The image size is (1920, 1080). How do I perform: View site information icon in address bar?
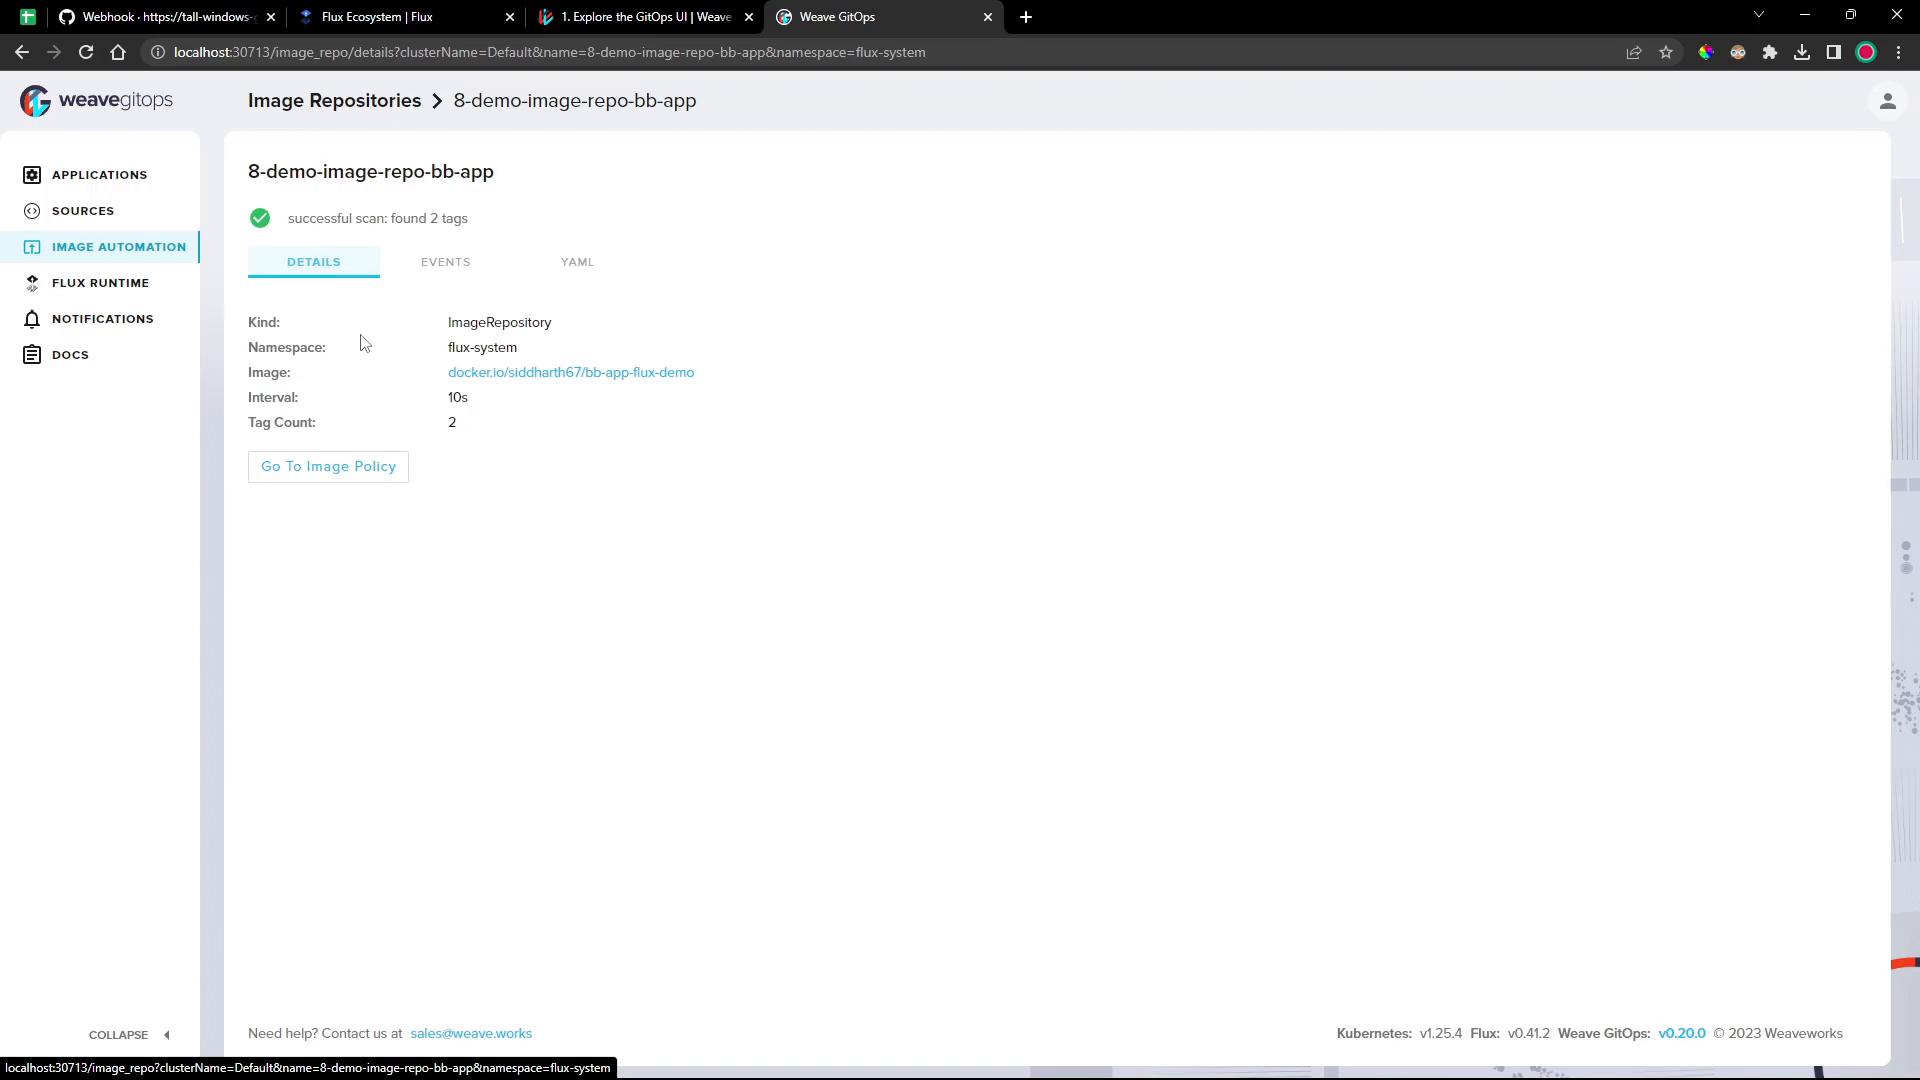(x=158, y=52)
